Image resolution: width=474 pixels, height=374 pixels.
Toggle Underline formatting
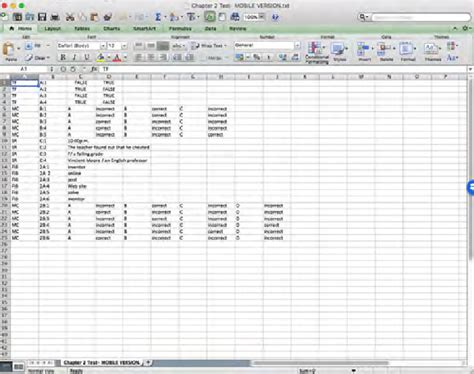[x=86, y=57]
